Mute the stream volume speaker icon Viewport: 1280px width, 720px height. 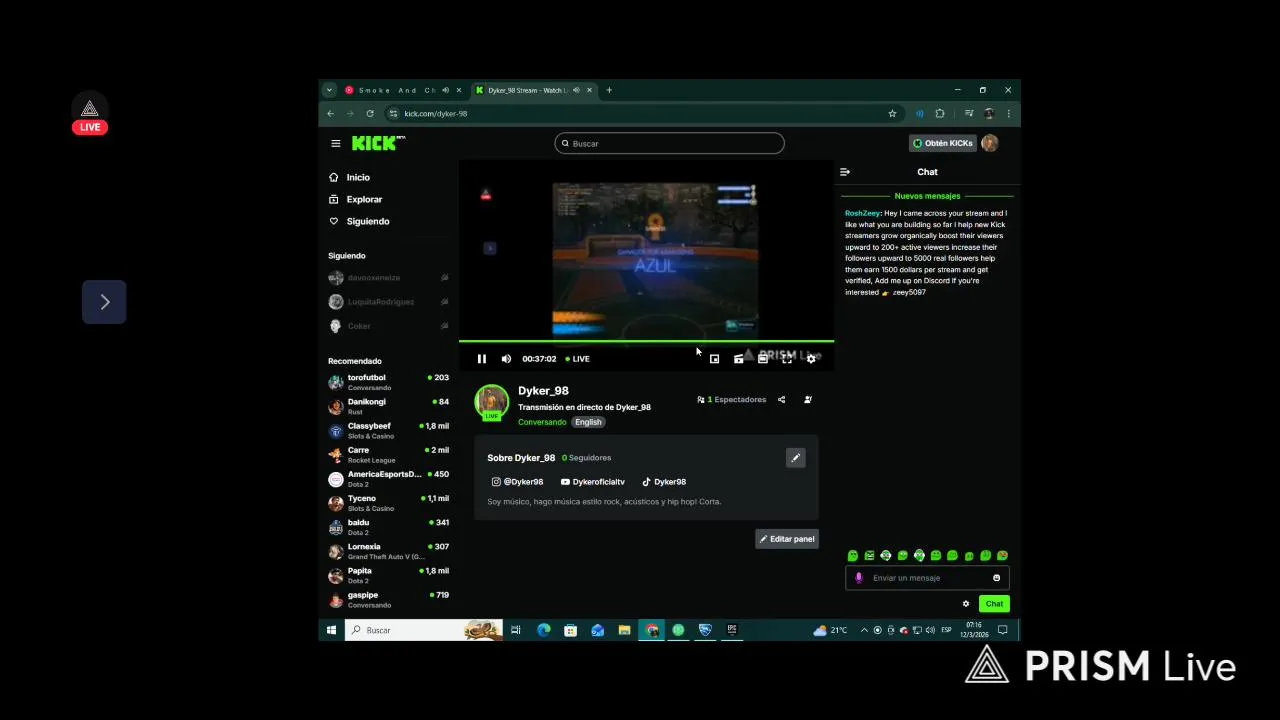(506, 359)
